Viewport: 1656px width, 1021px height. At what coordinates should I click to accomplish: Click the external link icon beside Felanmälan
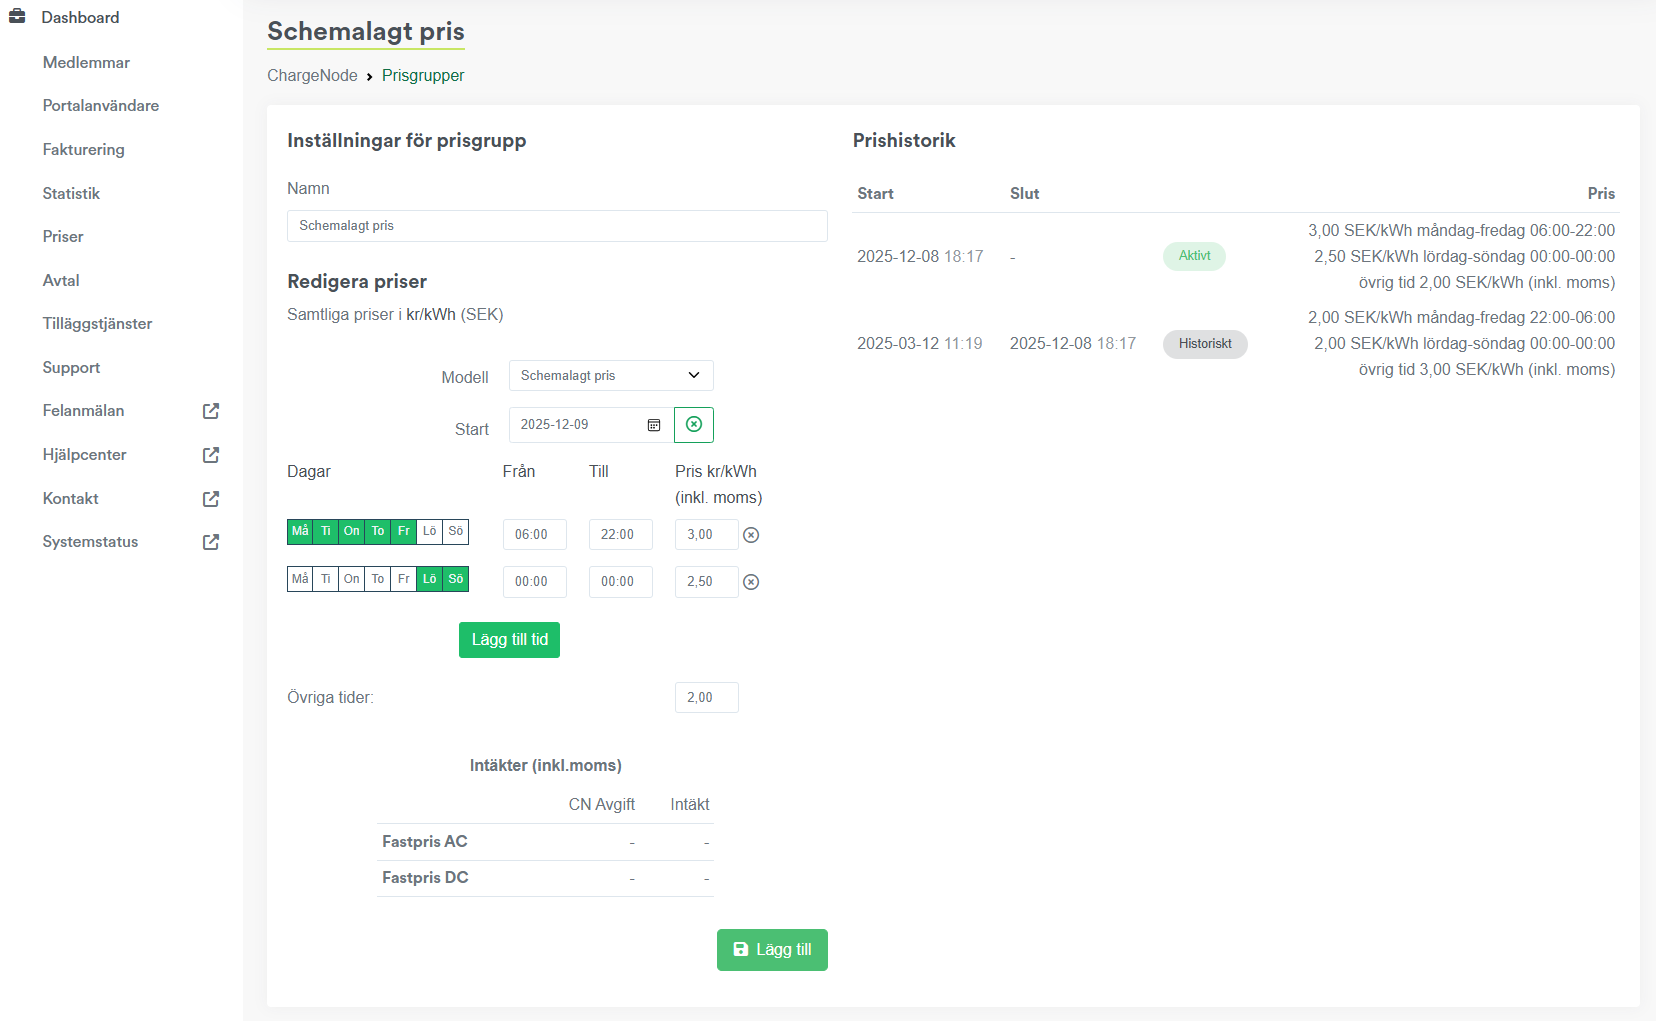211,411
